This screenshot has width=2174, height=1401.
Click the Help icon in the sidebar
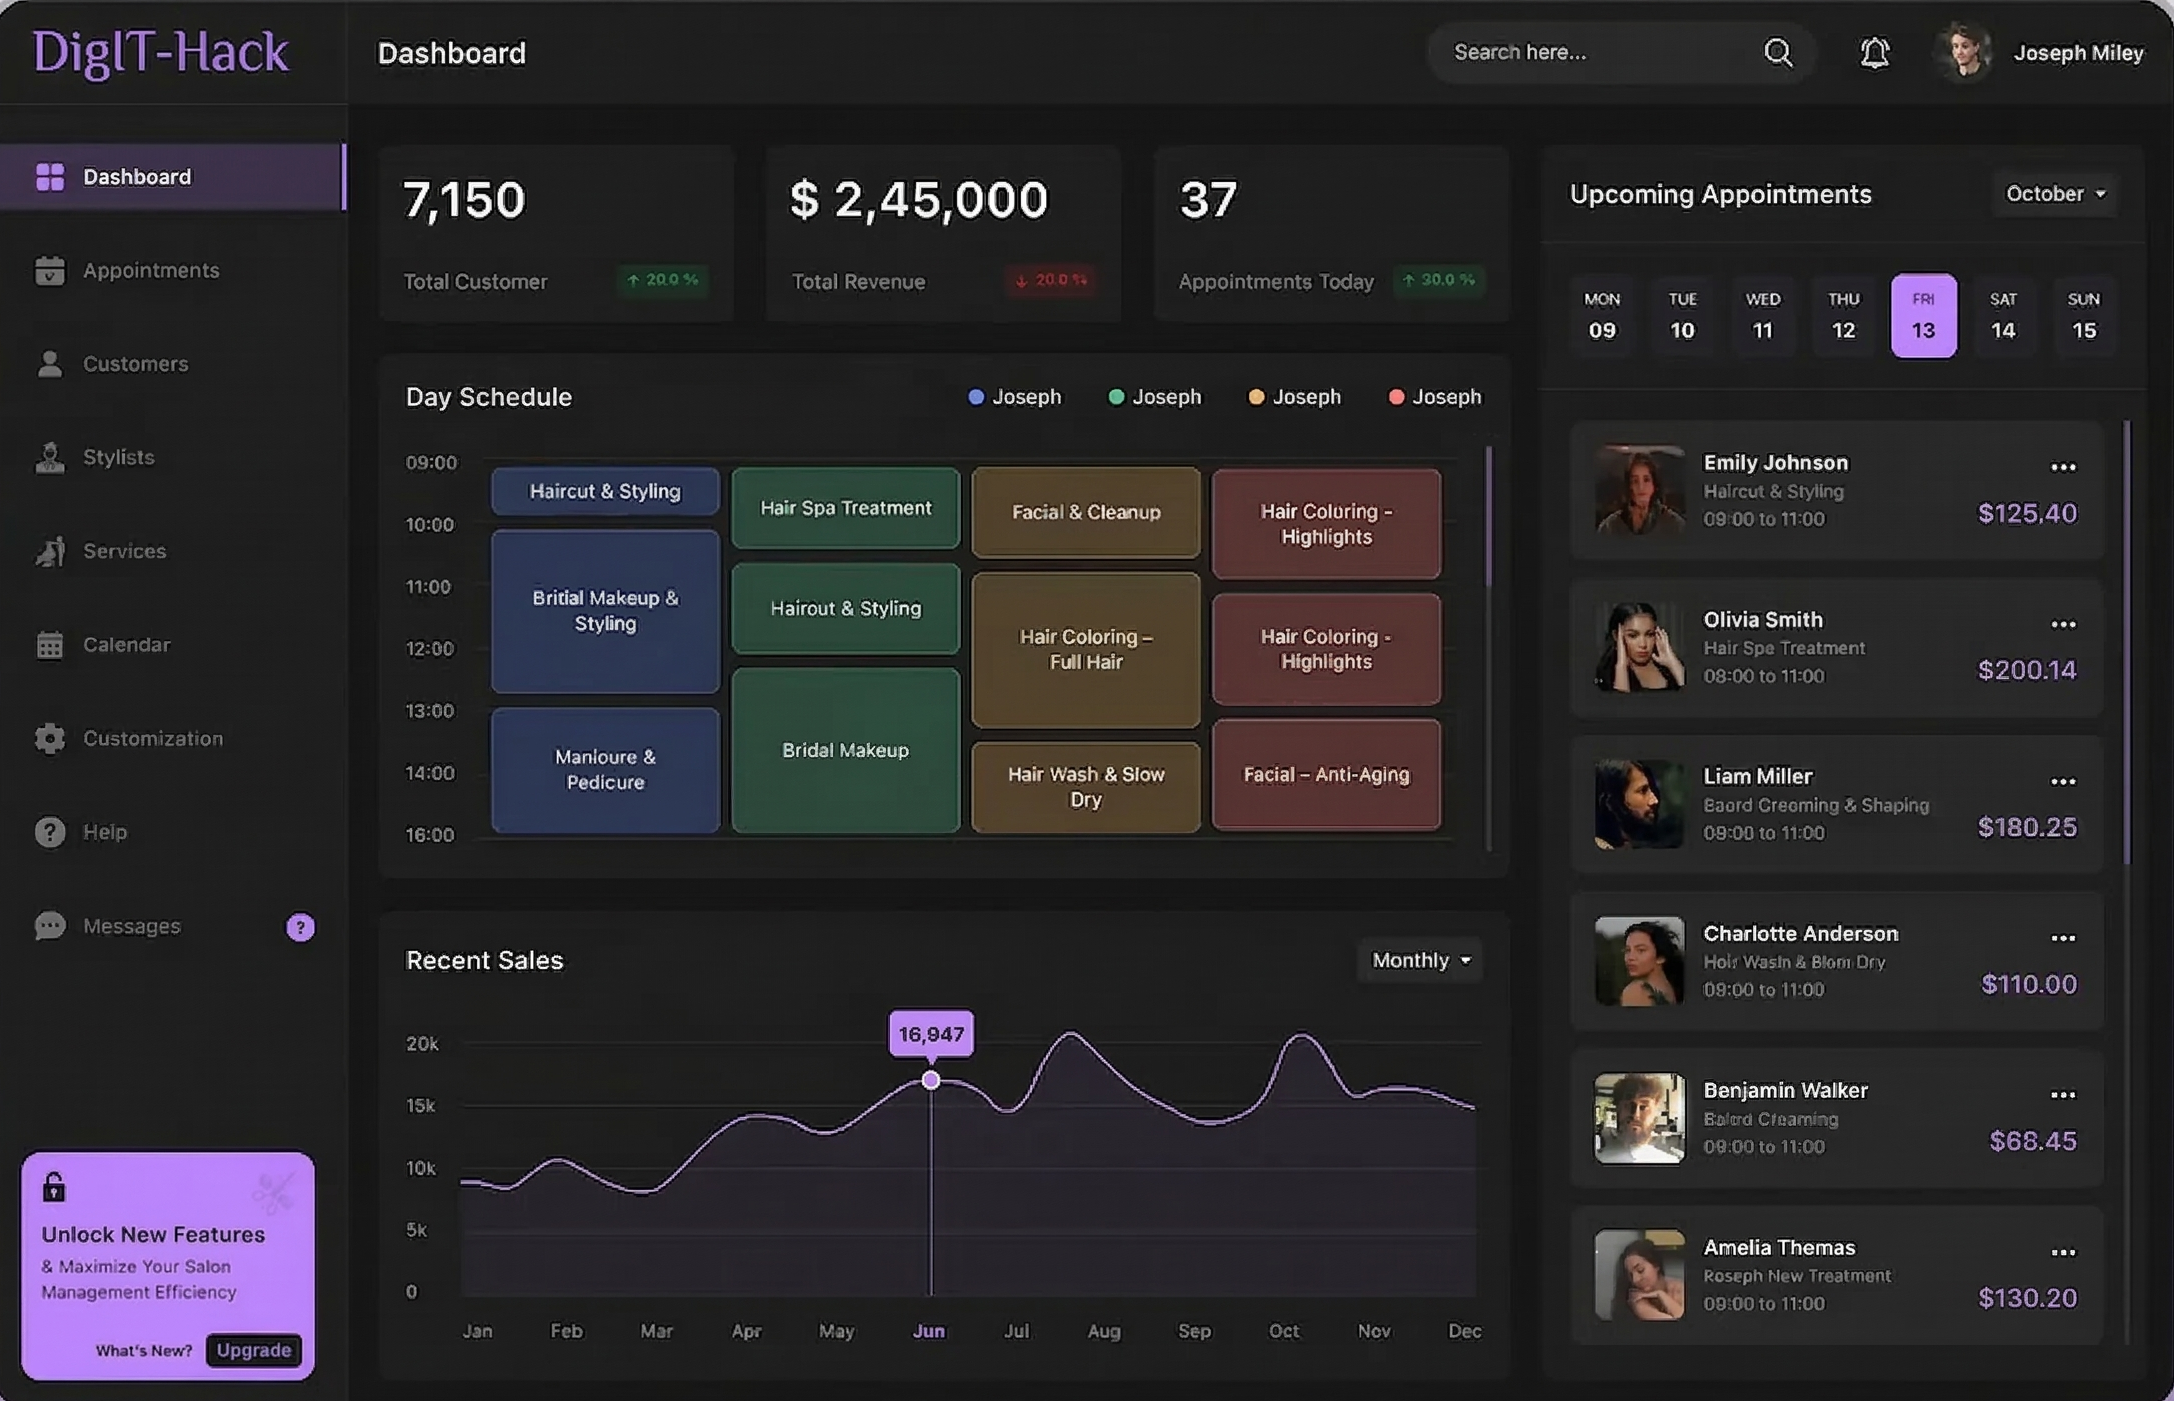(50, 831)
